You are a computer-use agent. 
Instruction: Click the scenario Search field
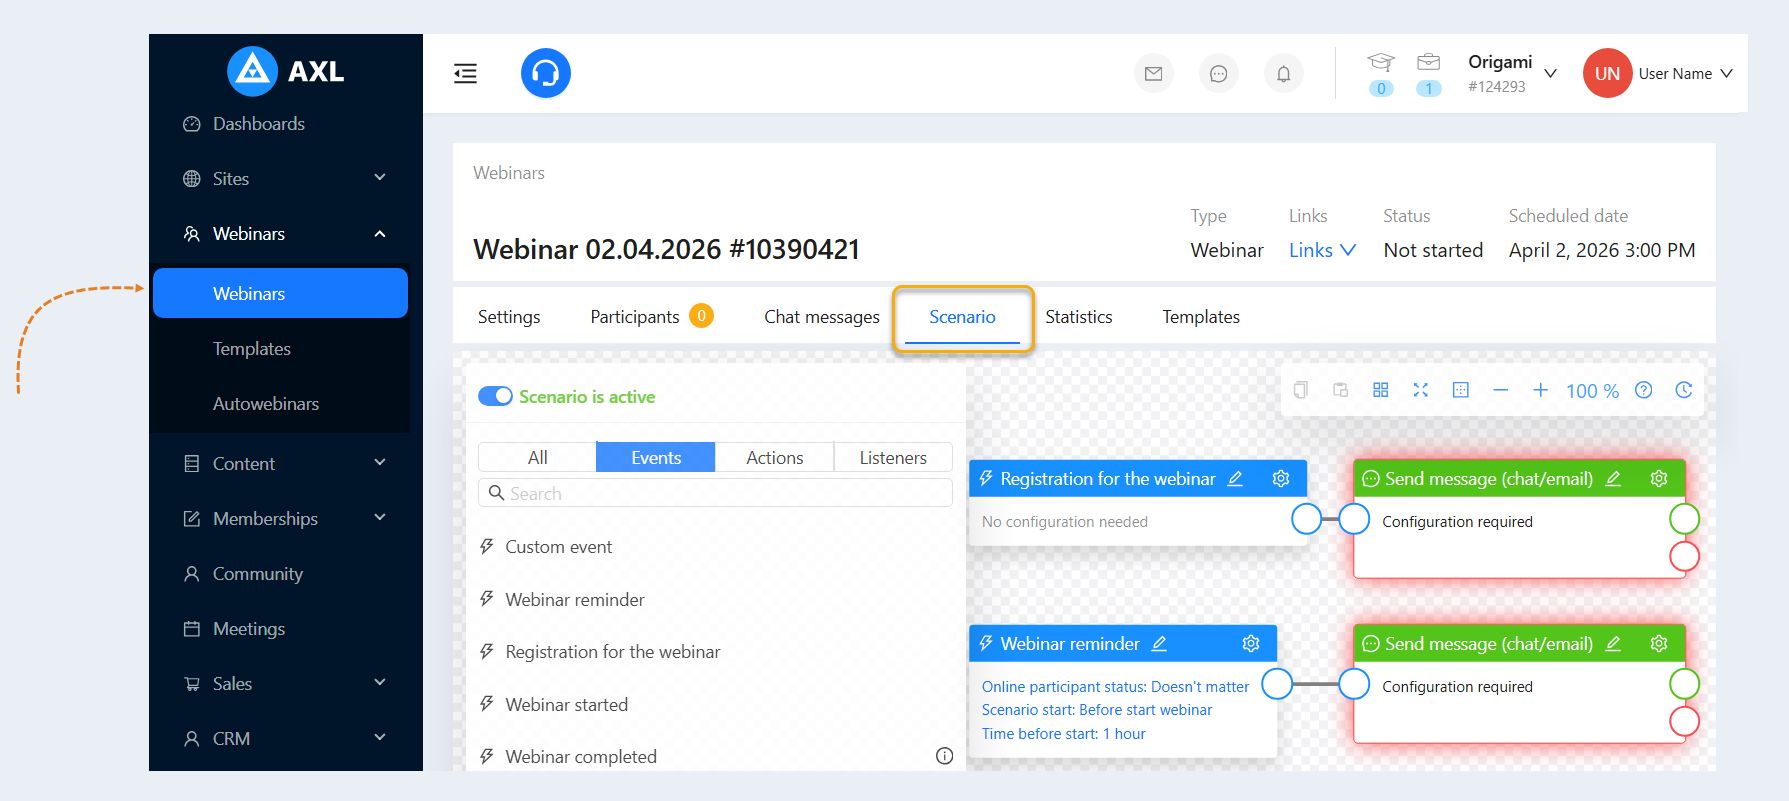pos(715,493)
